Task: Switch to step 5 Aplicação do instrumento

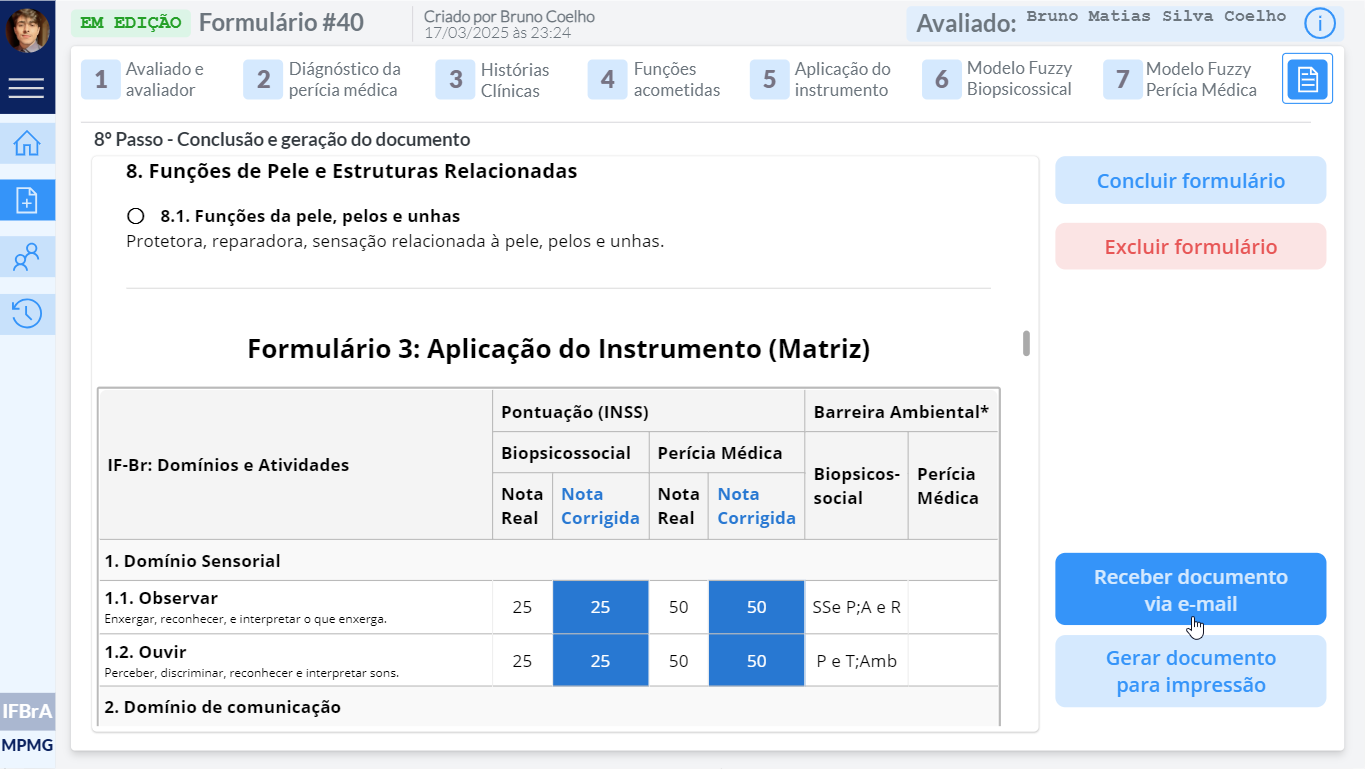Action: [x=822, y=79]
